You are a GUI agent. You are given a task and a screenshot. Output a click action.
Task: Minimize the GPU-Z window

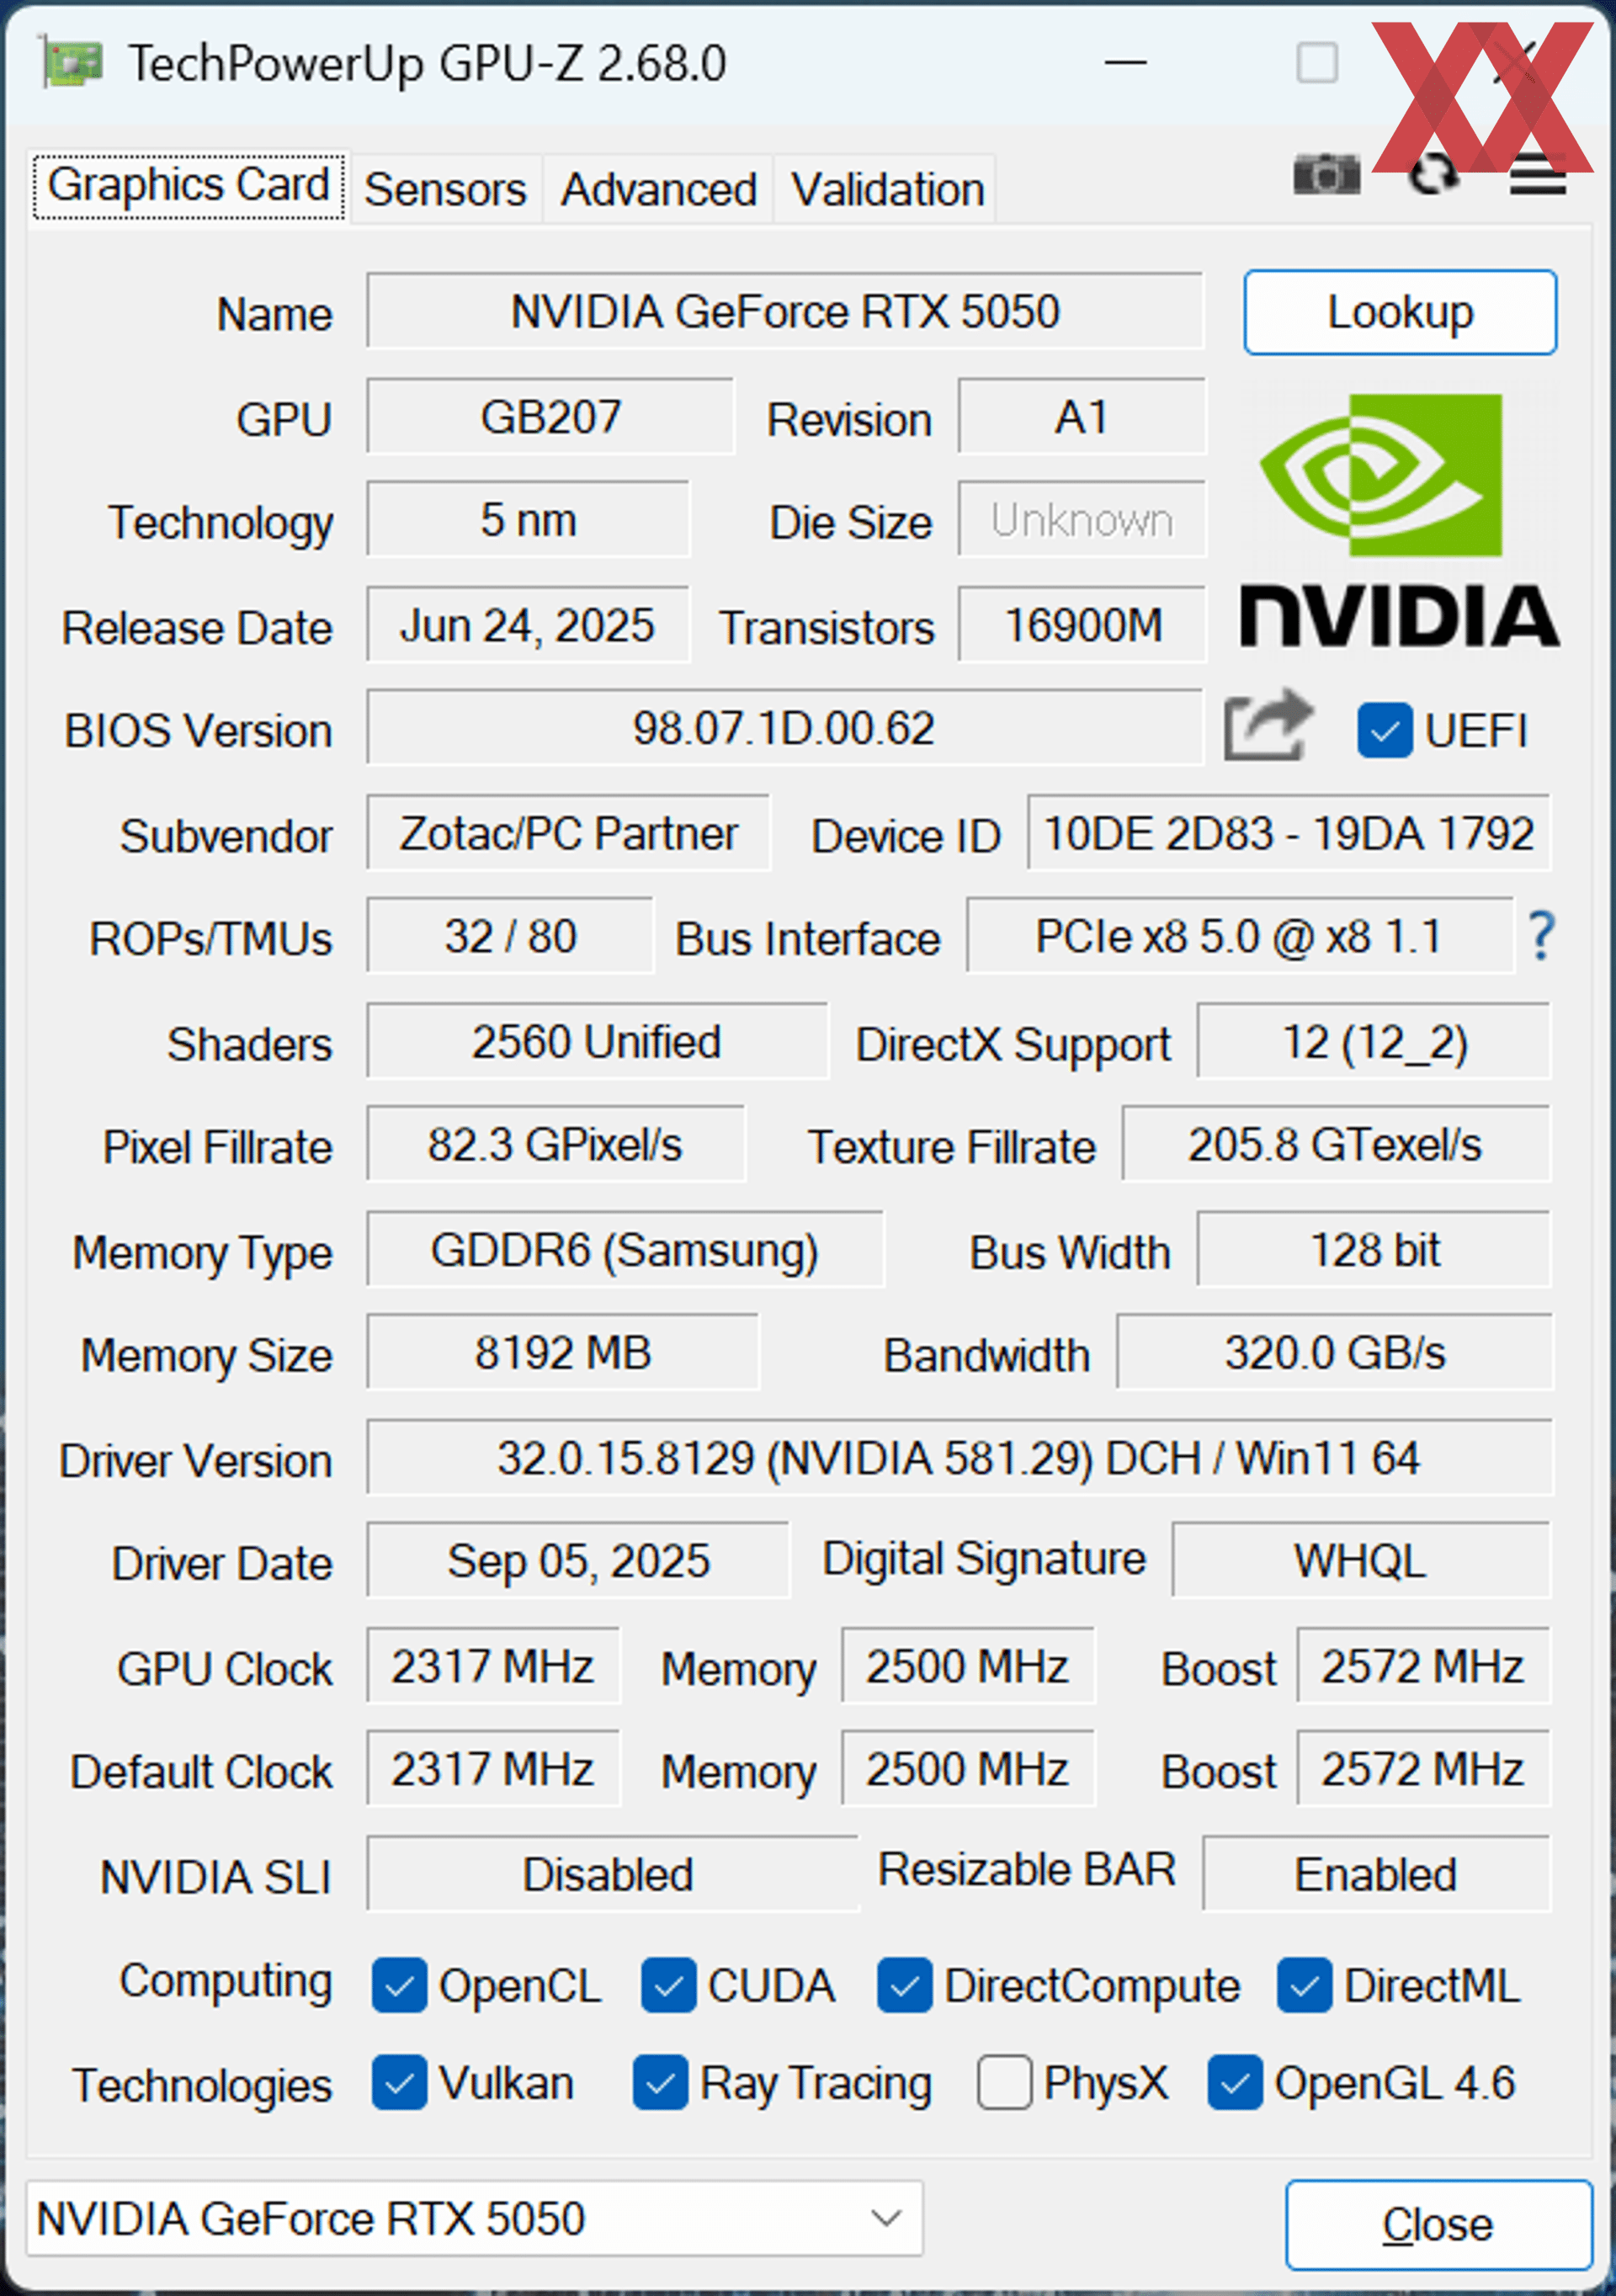1125,63
